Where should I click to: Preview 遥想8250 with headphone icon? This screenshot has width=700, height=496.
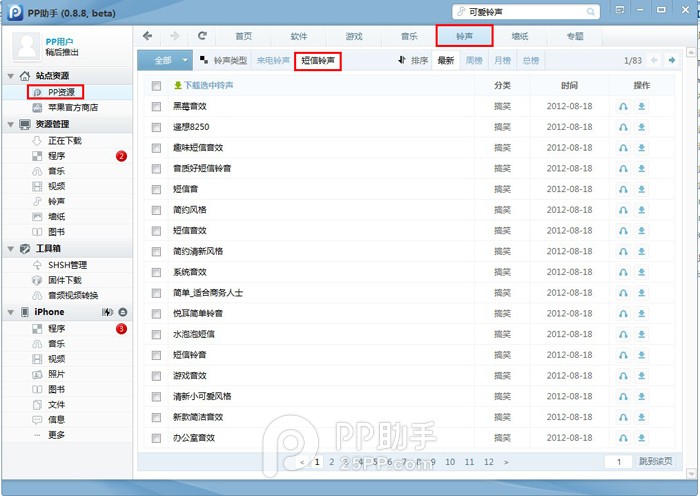(x=623, y=127)
